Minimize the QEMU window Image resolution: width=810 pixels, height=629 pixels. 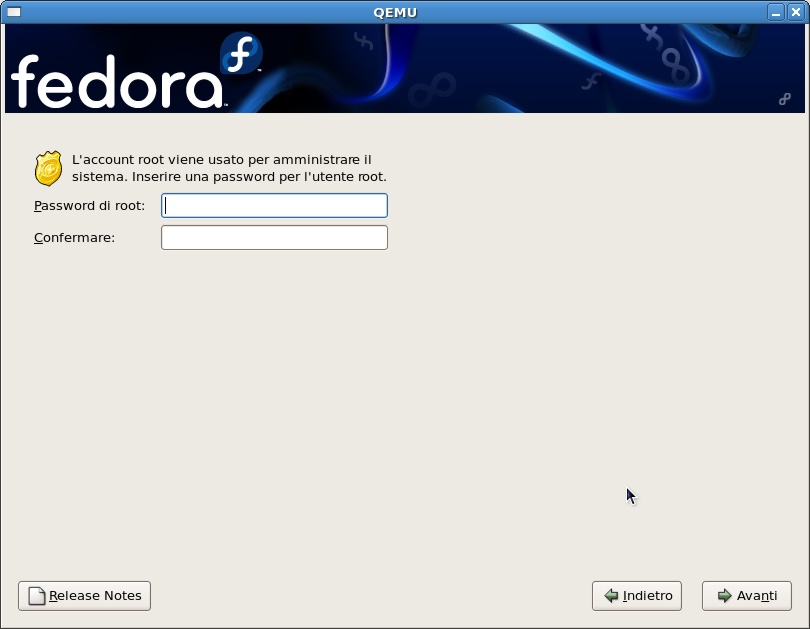click(775, 12)
